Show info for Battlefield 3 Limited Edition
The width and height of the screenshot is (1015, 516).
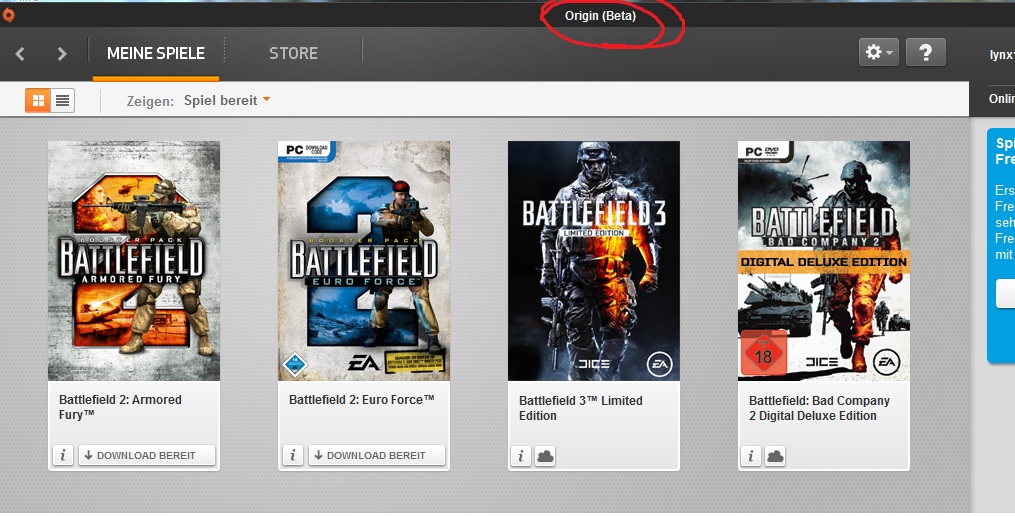pos(520,456)
